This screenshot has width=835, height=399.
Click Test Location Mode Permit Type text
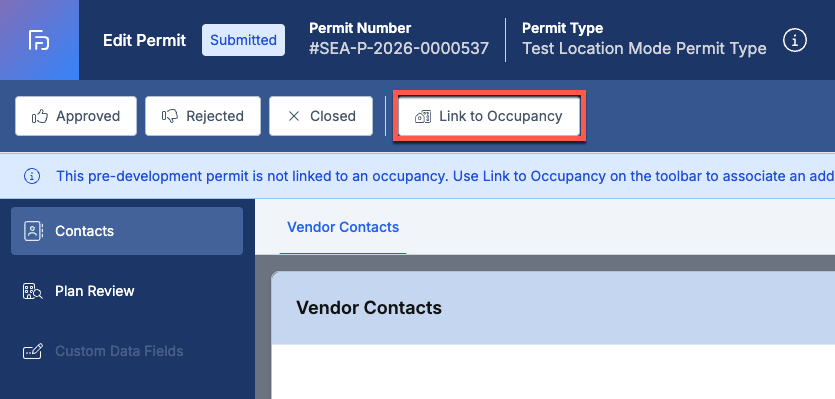pyautogui.click(x=644, y=48)
